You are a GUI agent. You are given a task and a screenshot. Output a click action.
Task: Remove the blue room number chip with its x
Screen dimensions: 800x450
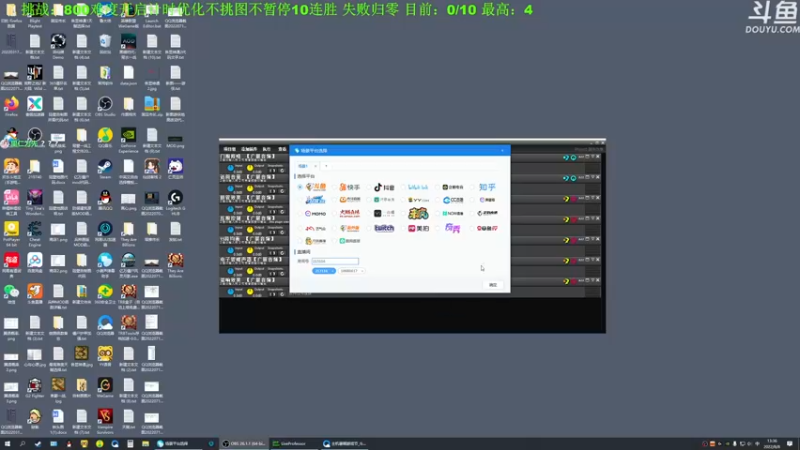click(332, 271)
